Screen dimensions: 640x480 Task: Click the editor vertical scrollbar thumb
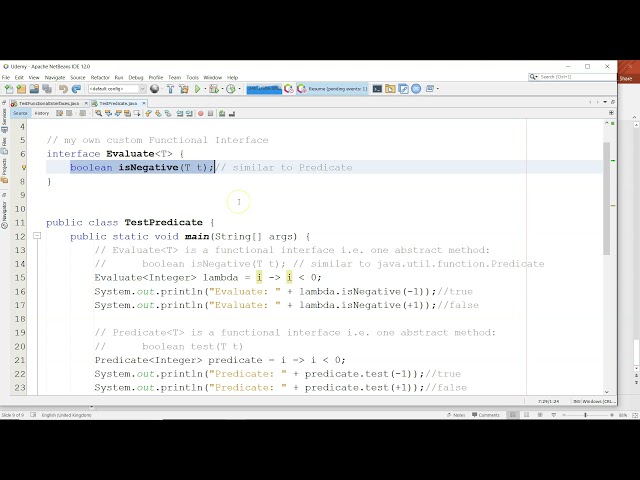pyautogui.click(x=607, y=198)
